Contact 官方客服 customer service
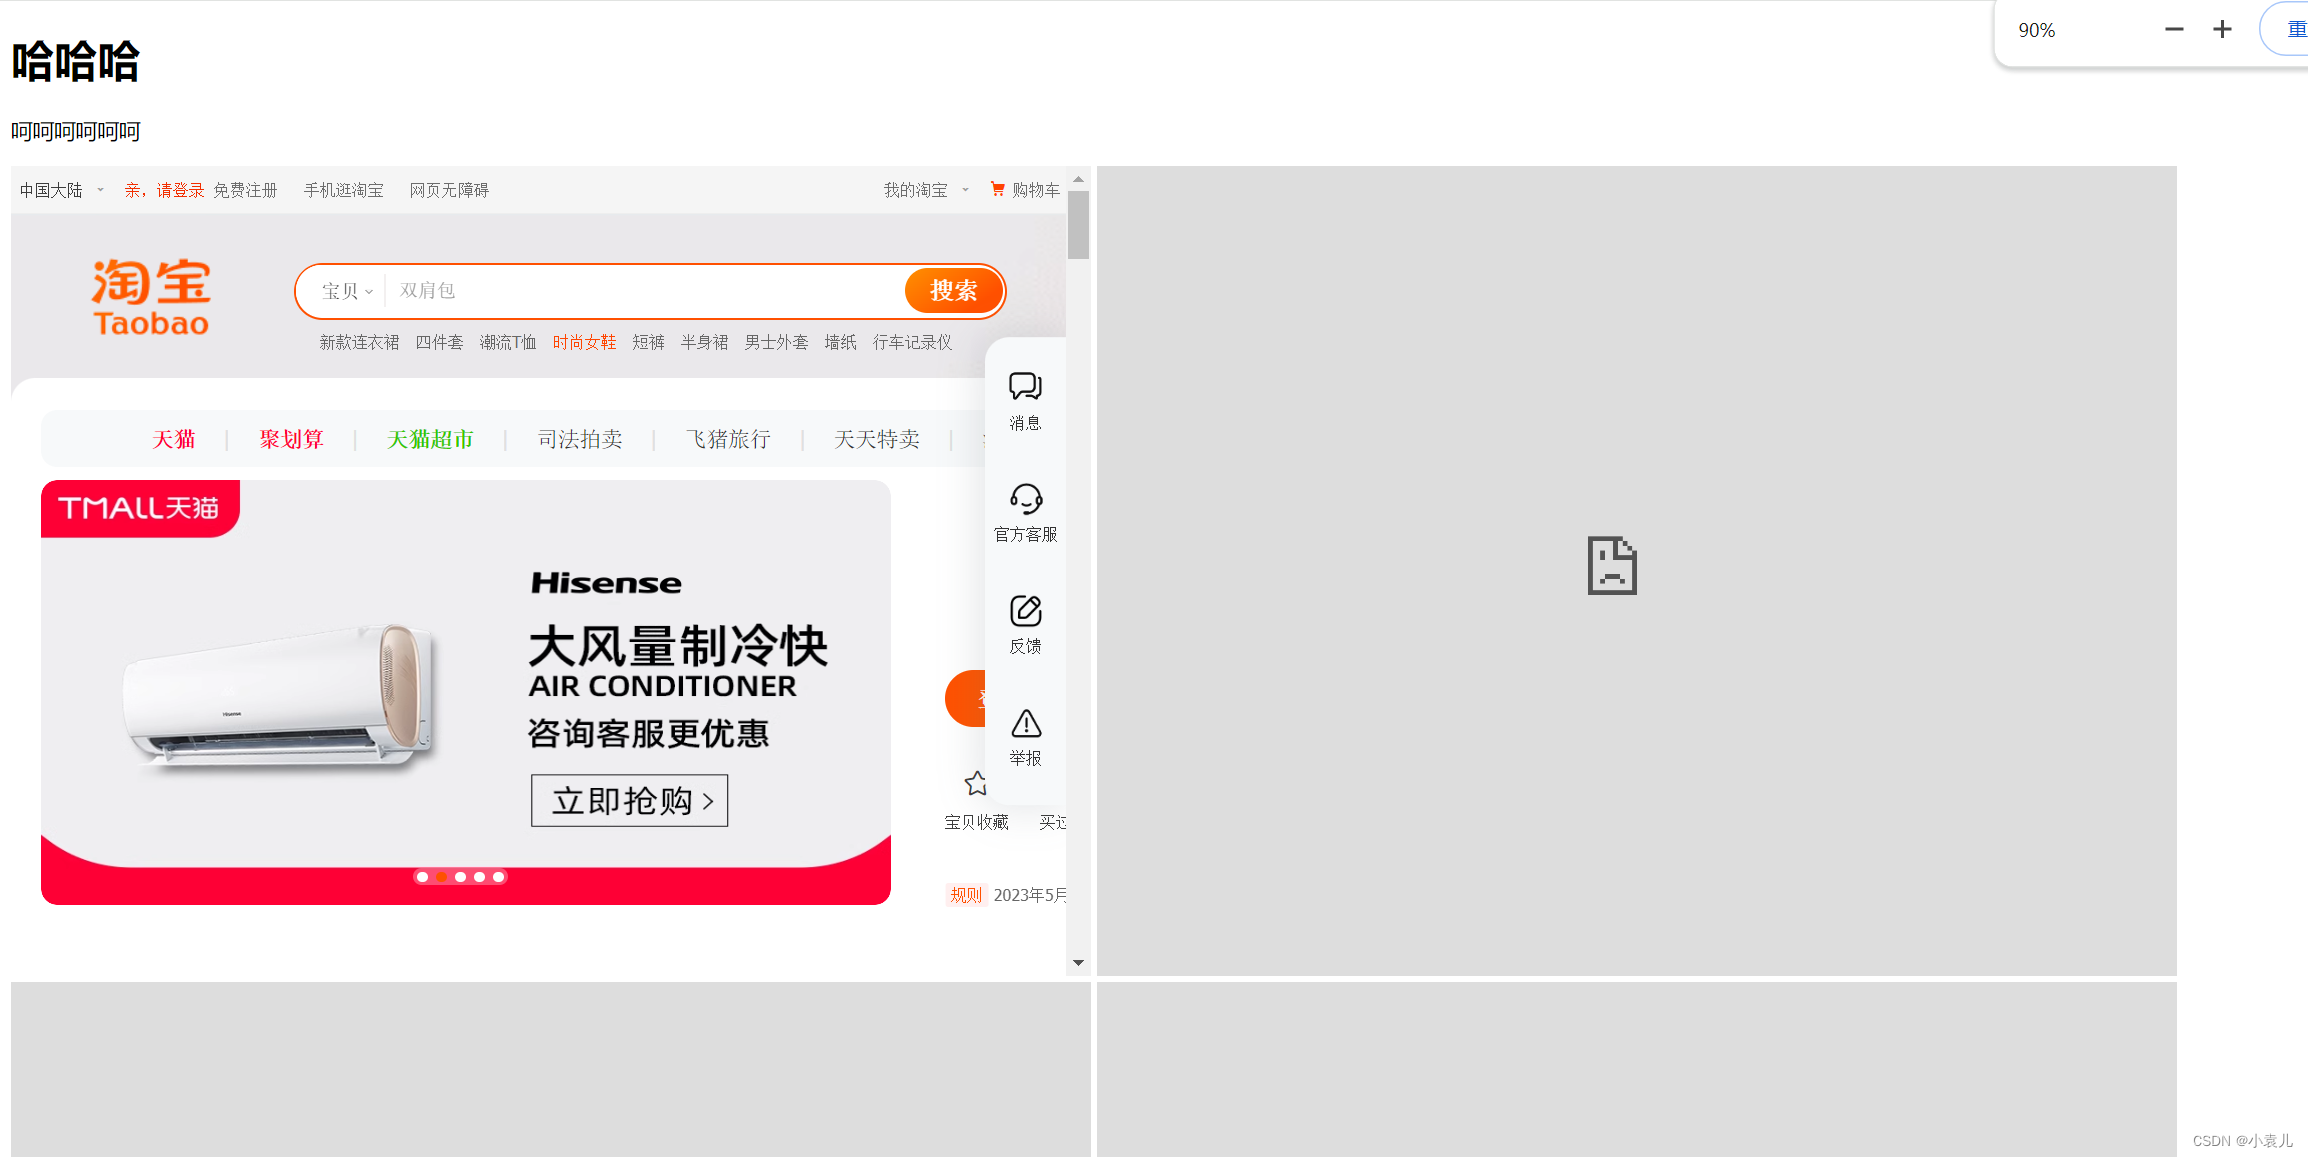The width and height of the screenshot is (2308, 1157). (1024, 510)
